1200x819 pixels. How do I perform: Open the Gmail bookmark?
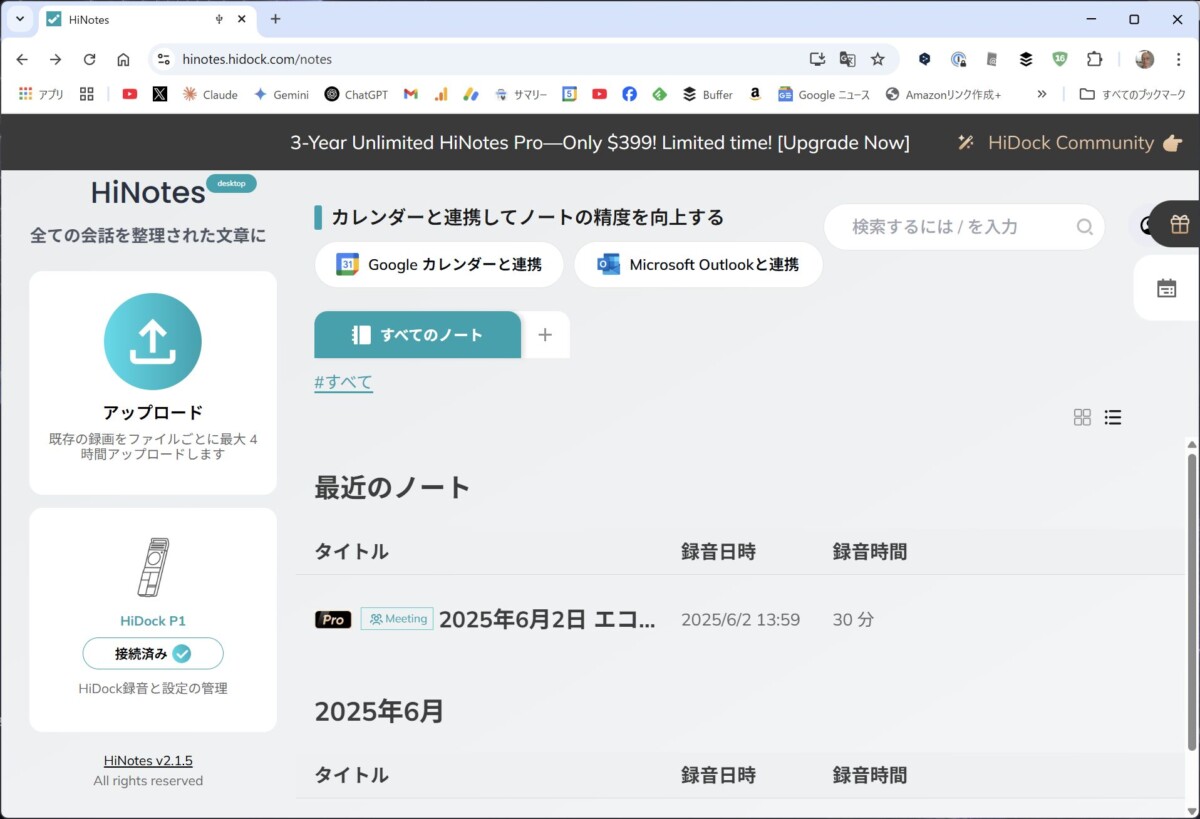(410, 94)
